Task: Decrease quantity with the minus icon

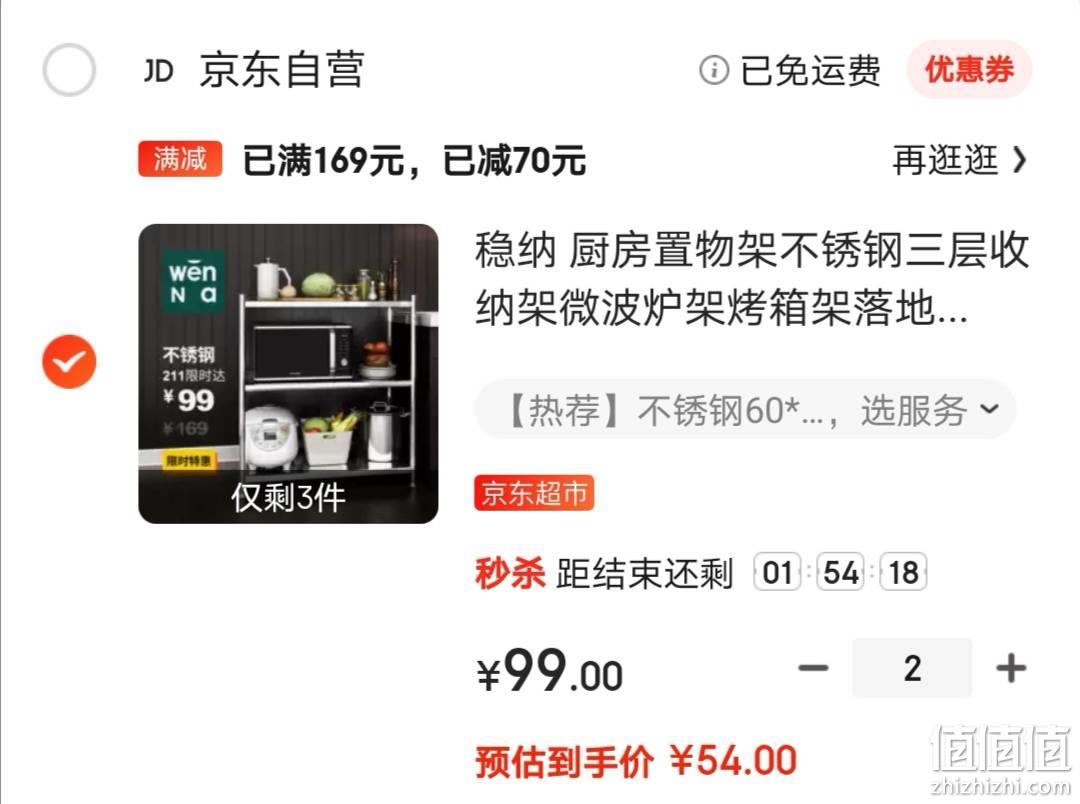Action: coord(813,668)
